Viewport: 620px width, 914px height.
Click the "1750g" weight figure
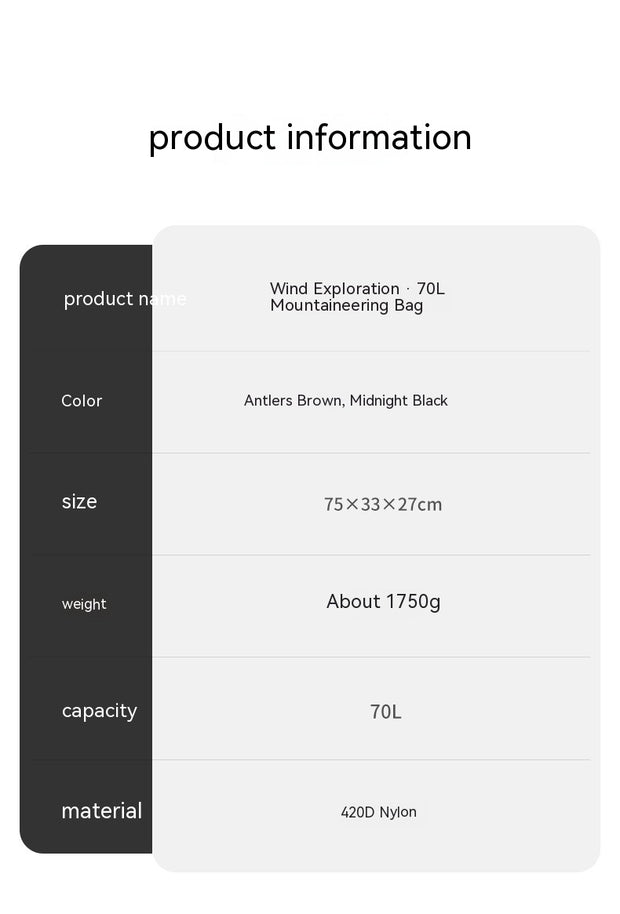point(413,602)
